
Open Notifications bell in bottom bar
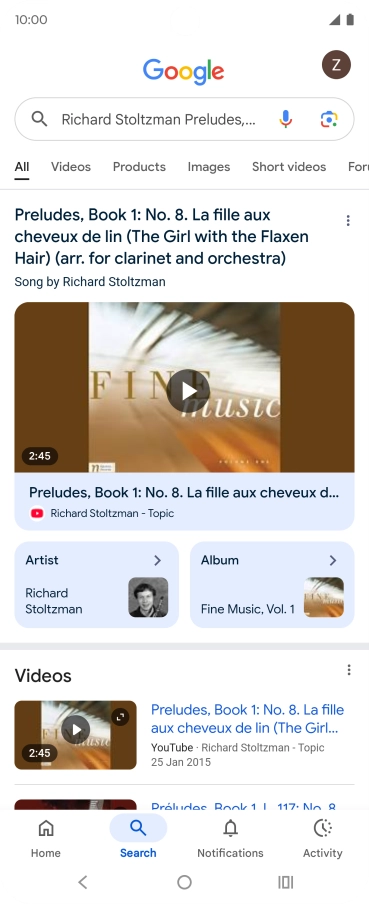click(230, 837)
